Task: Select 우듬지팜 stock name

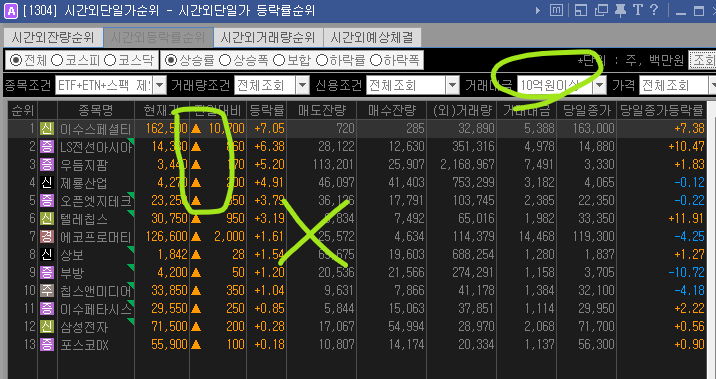Action: (x=84, y=165)
